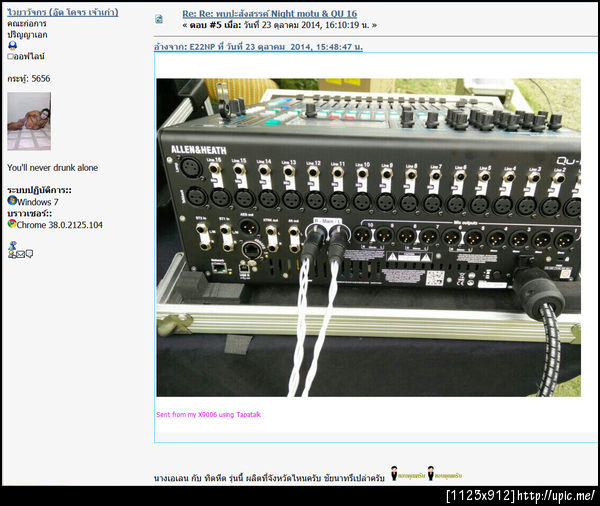Click the reply #5 date line

tap(280, 25)
